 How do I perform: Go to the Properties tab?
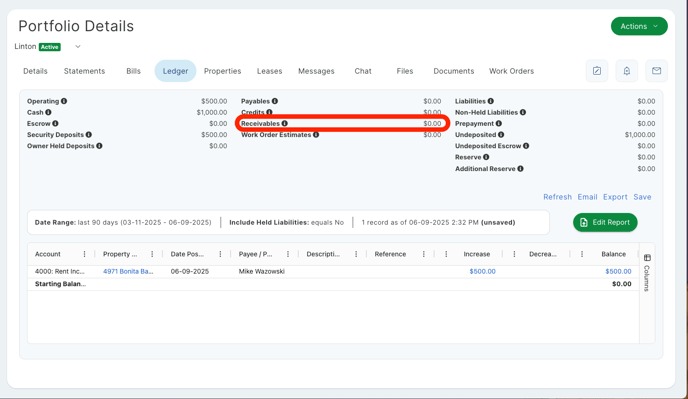tap(222, 71)
